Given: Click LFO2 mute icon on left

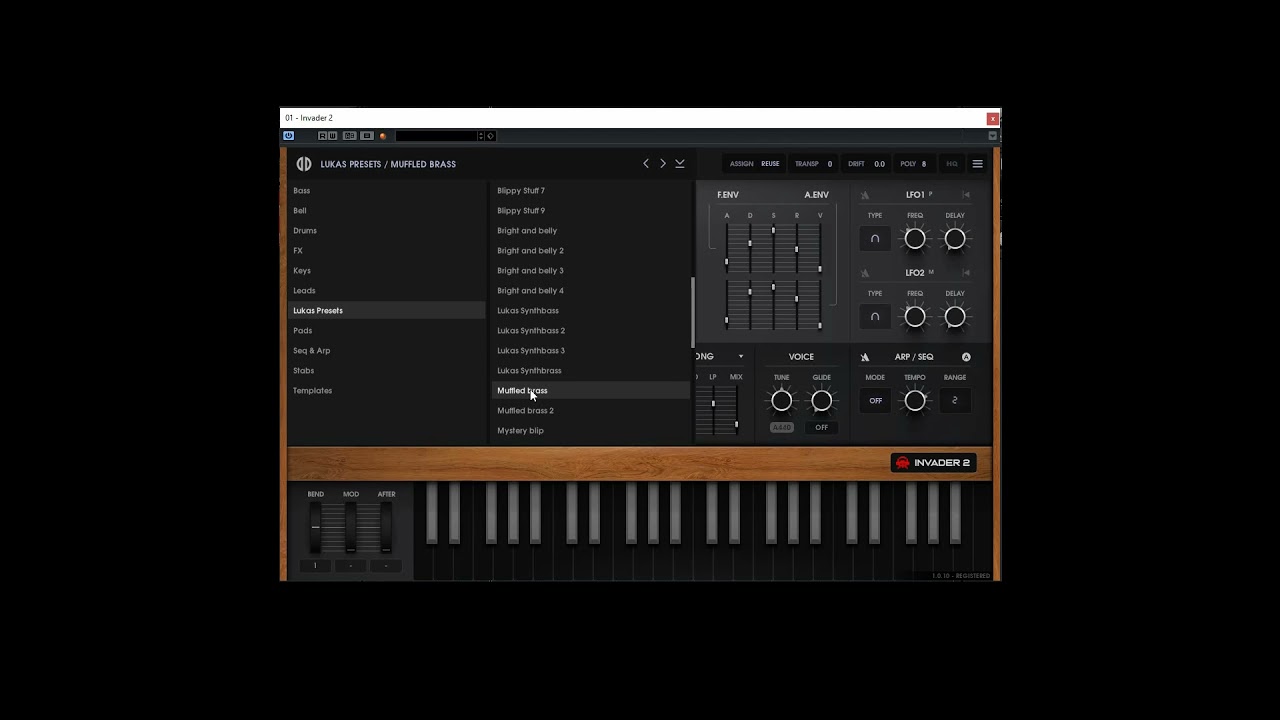Looking at the screenshot, I should (x=865, y=273).
